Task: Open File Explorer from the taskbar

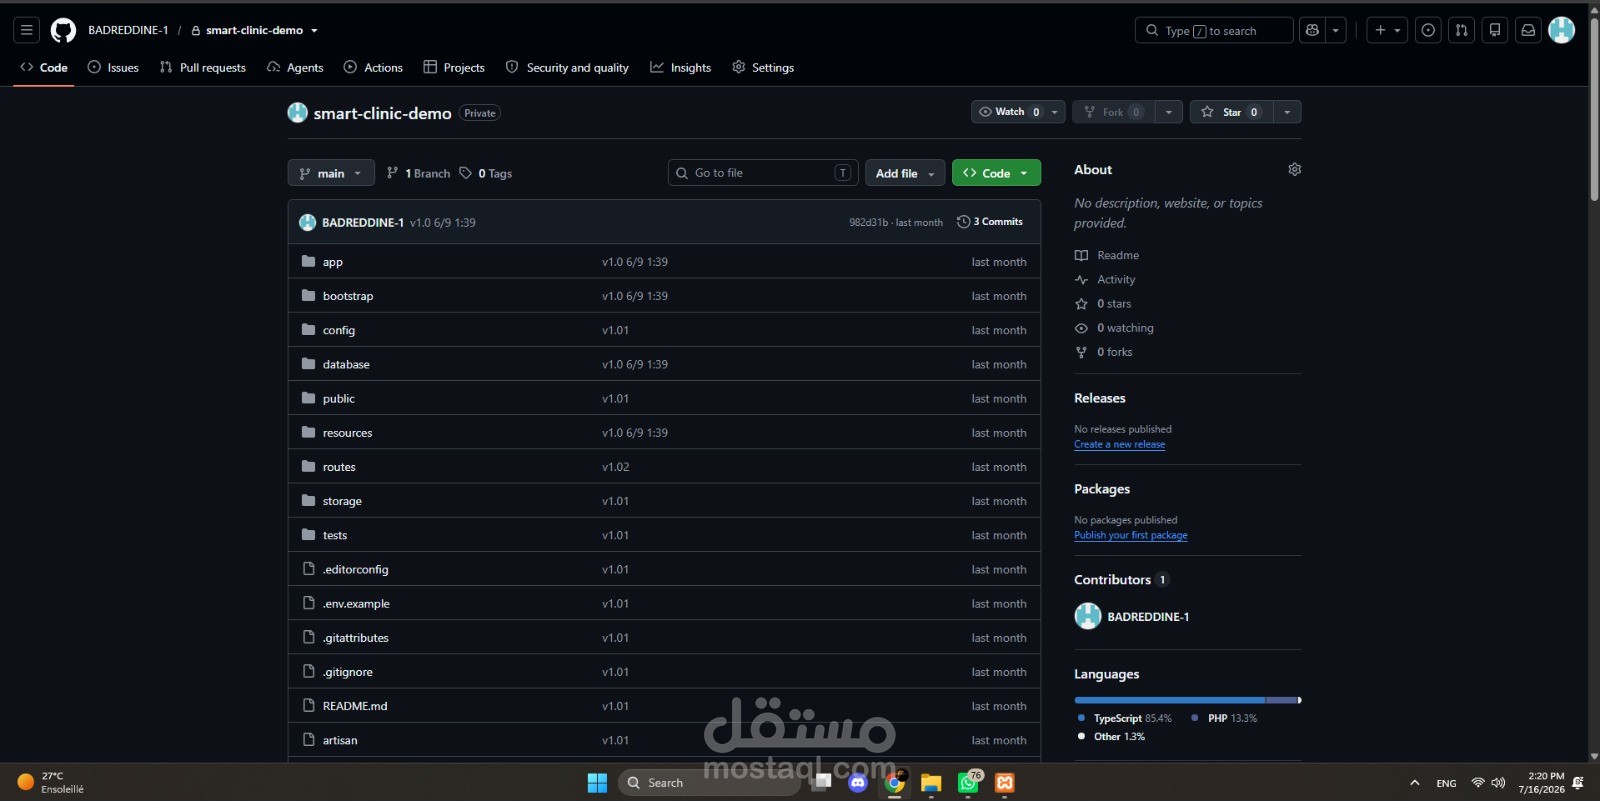Action: (x=931, y=783)
